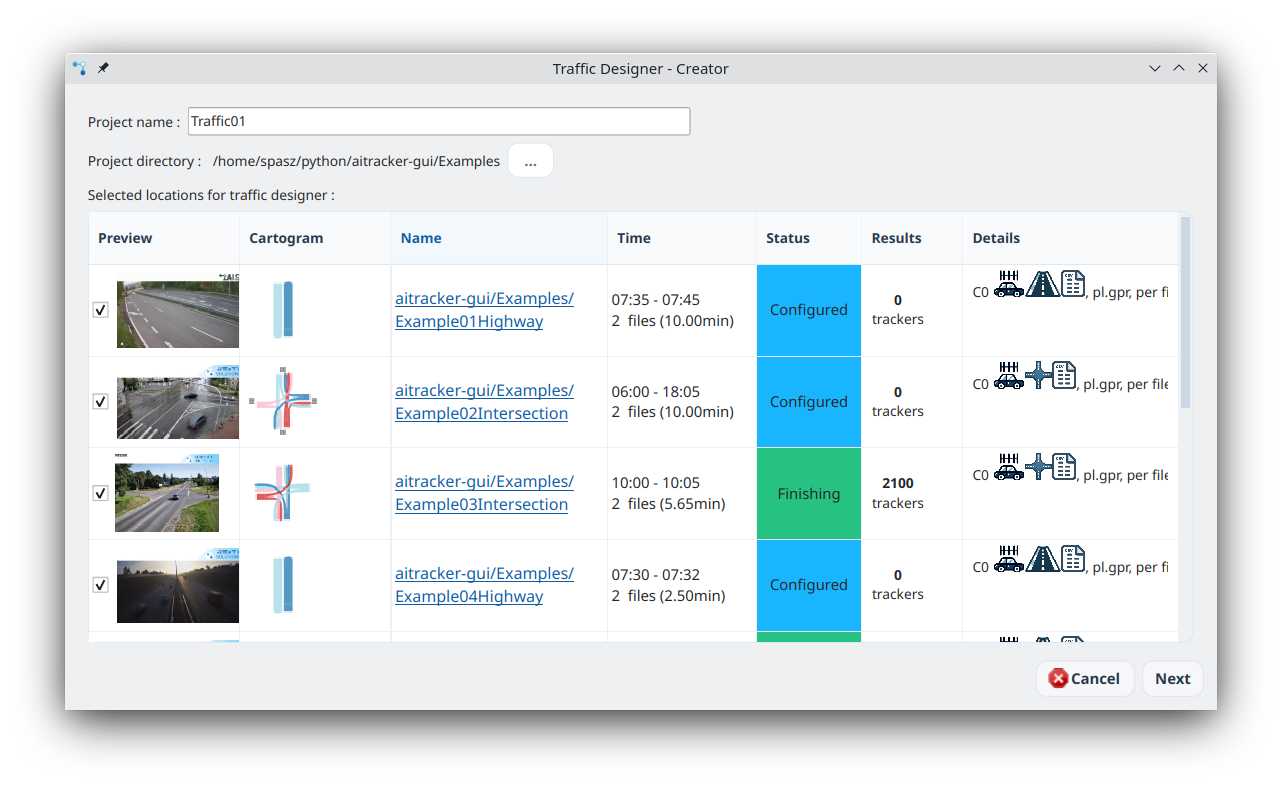Click the Cancel button
This screenshot has height=787, width=1282.
pos(1084,678)
